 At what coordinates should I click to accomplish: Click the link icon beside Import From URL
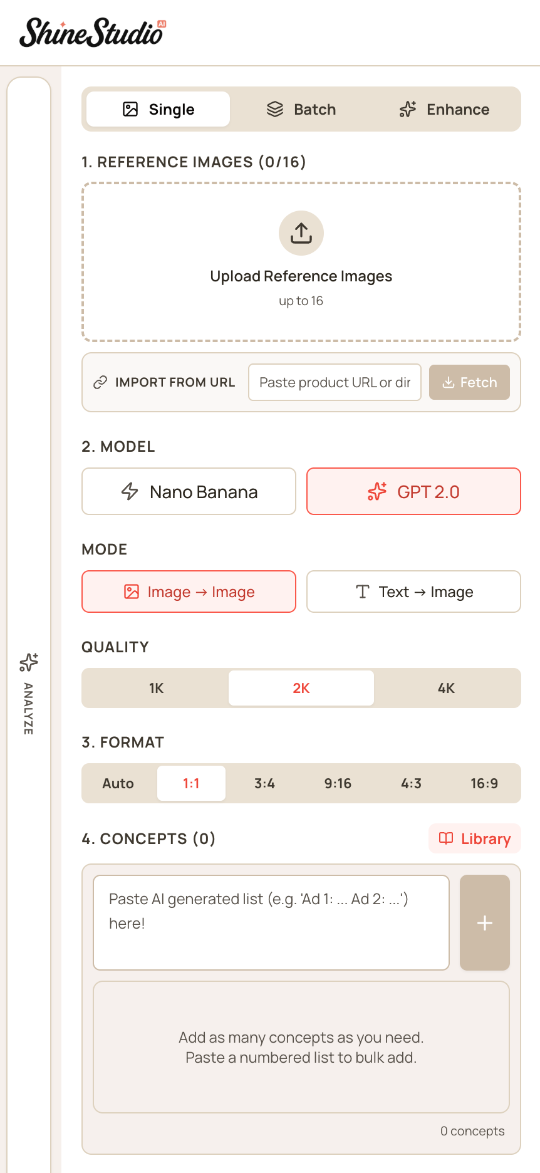click(x=99, y=382)
